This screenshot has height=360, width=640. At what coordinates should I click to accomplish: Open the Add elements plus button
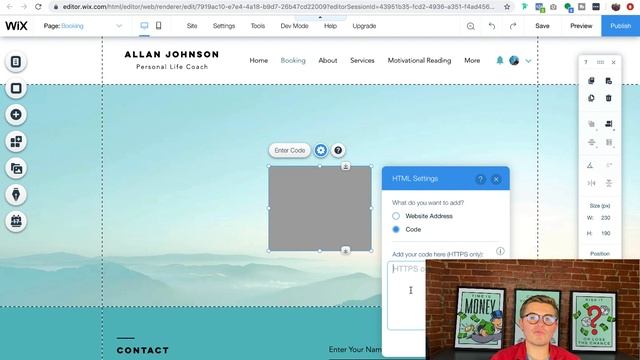(x=16, y=115)
